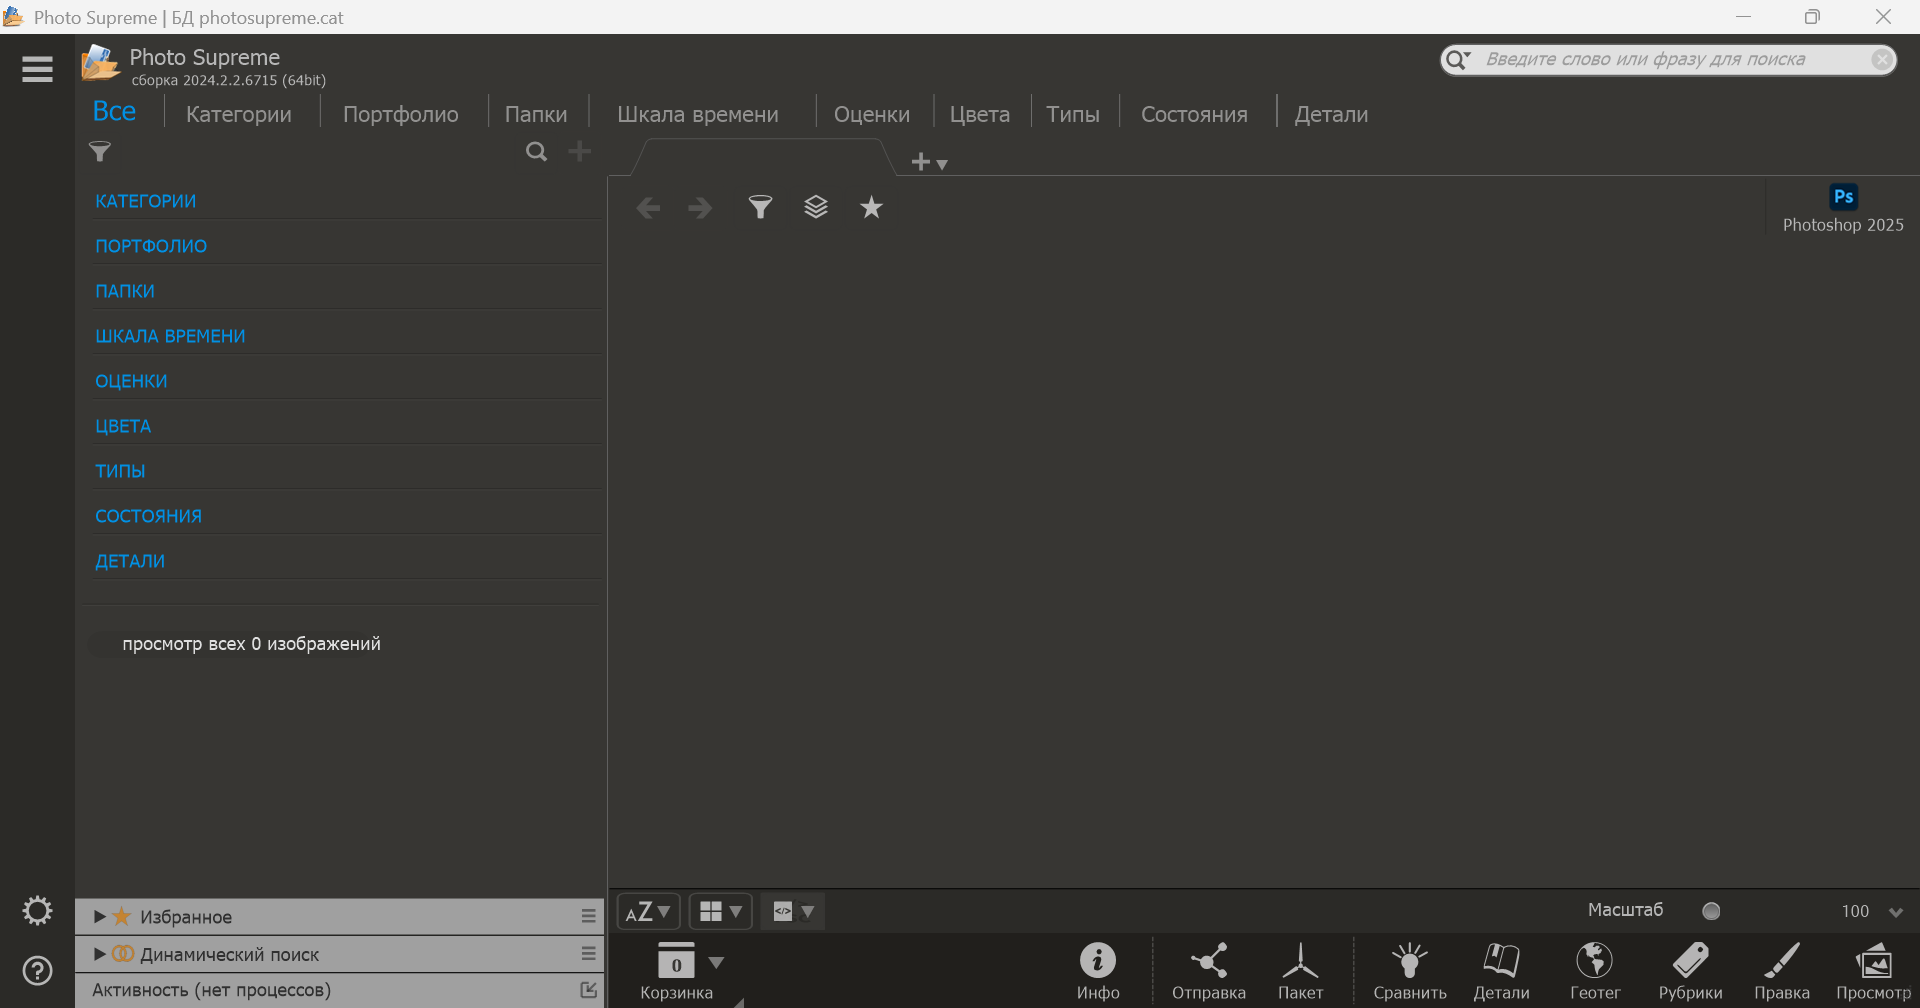Switch to the Категории tab

(239, 115)
